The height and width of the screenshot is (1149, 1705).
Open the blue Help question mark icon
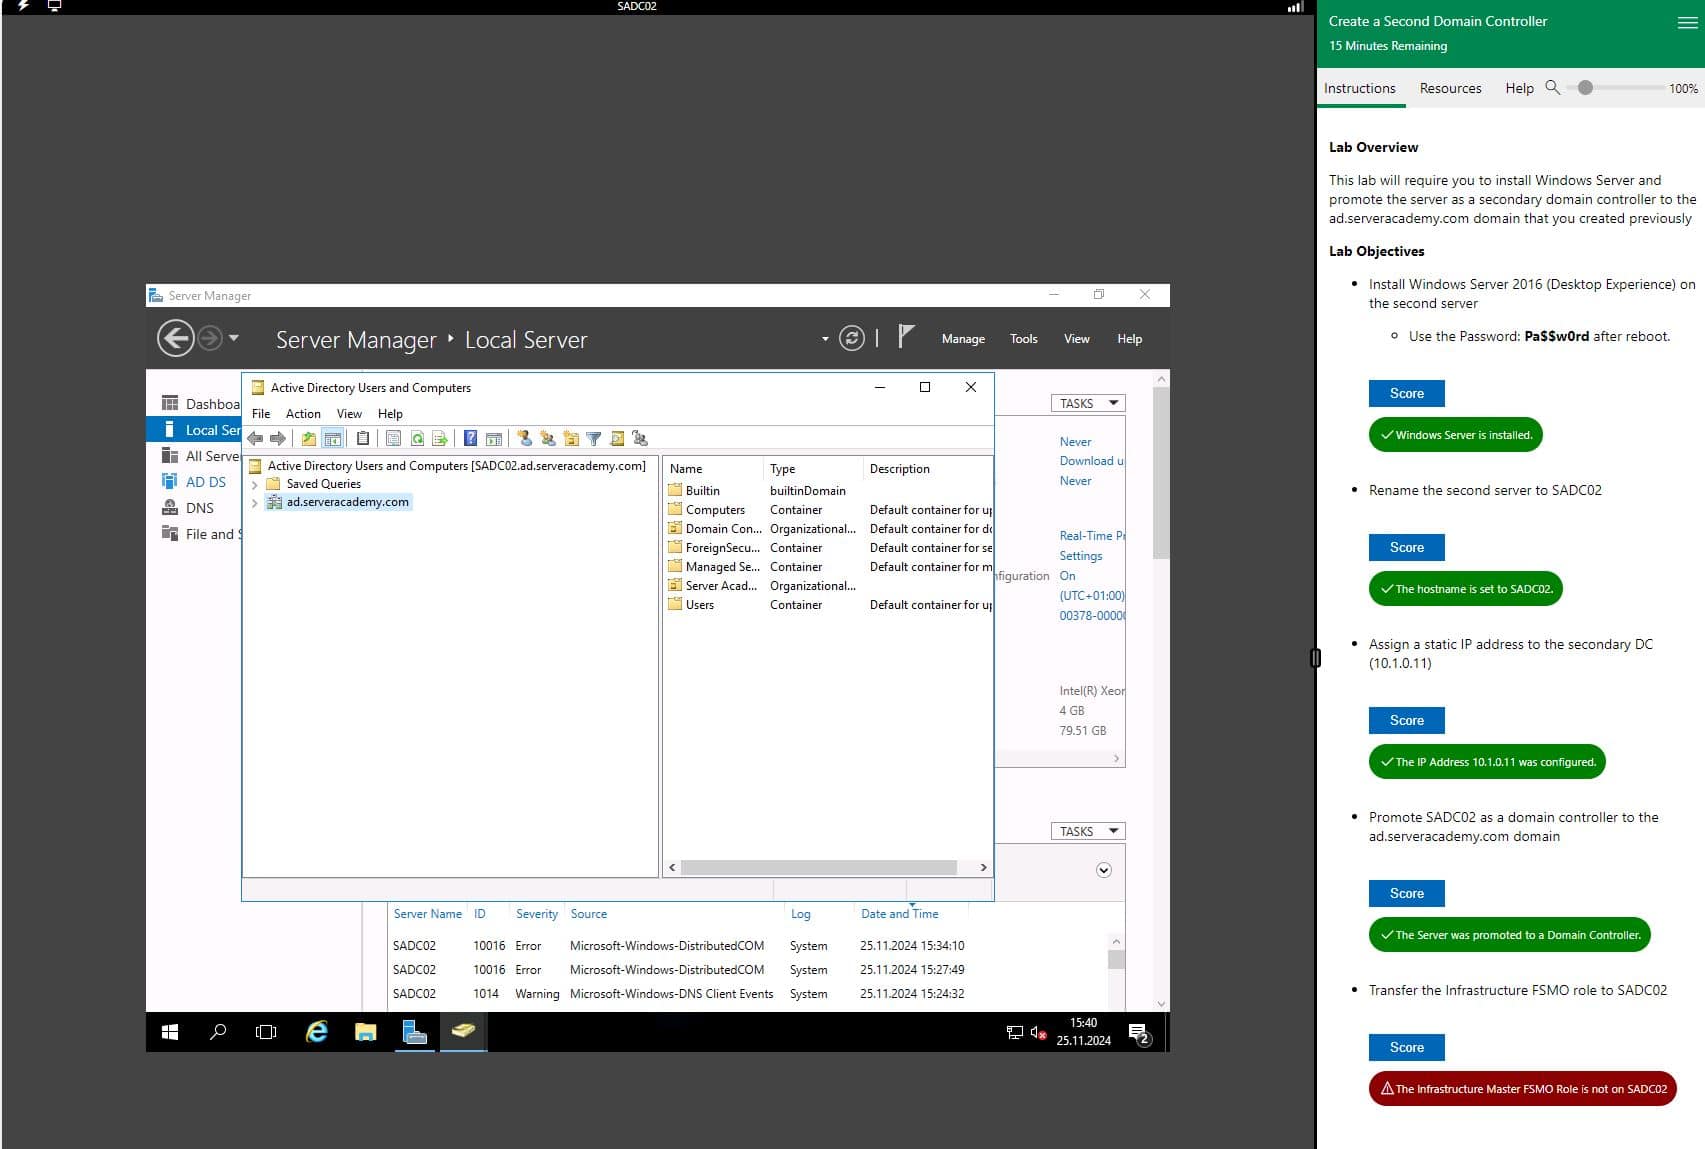point(470,439)
